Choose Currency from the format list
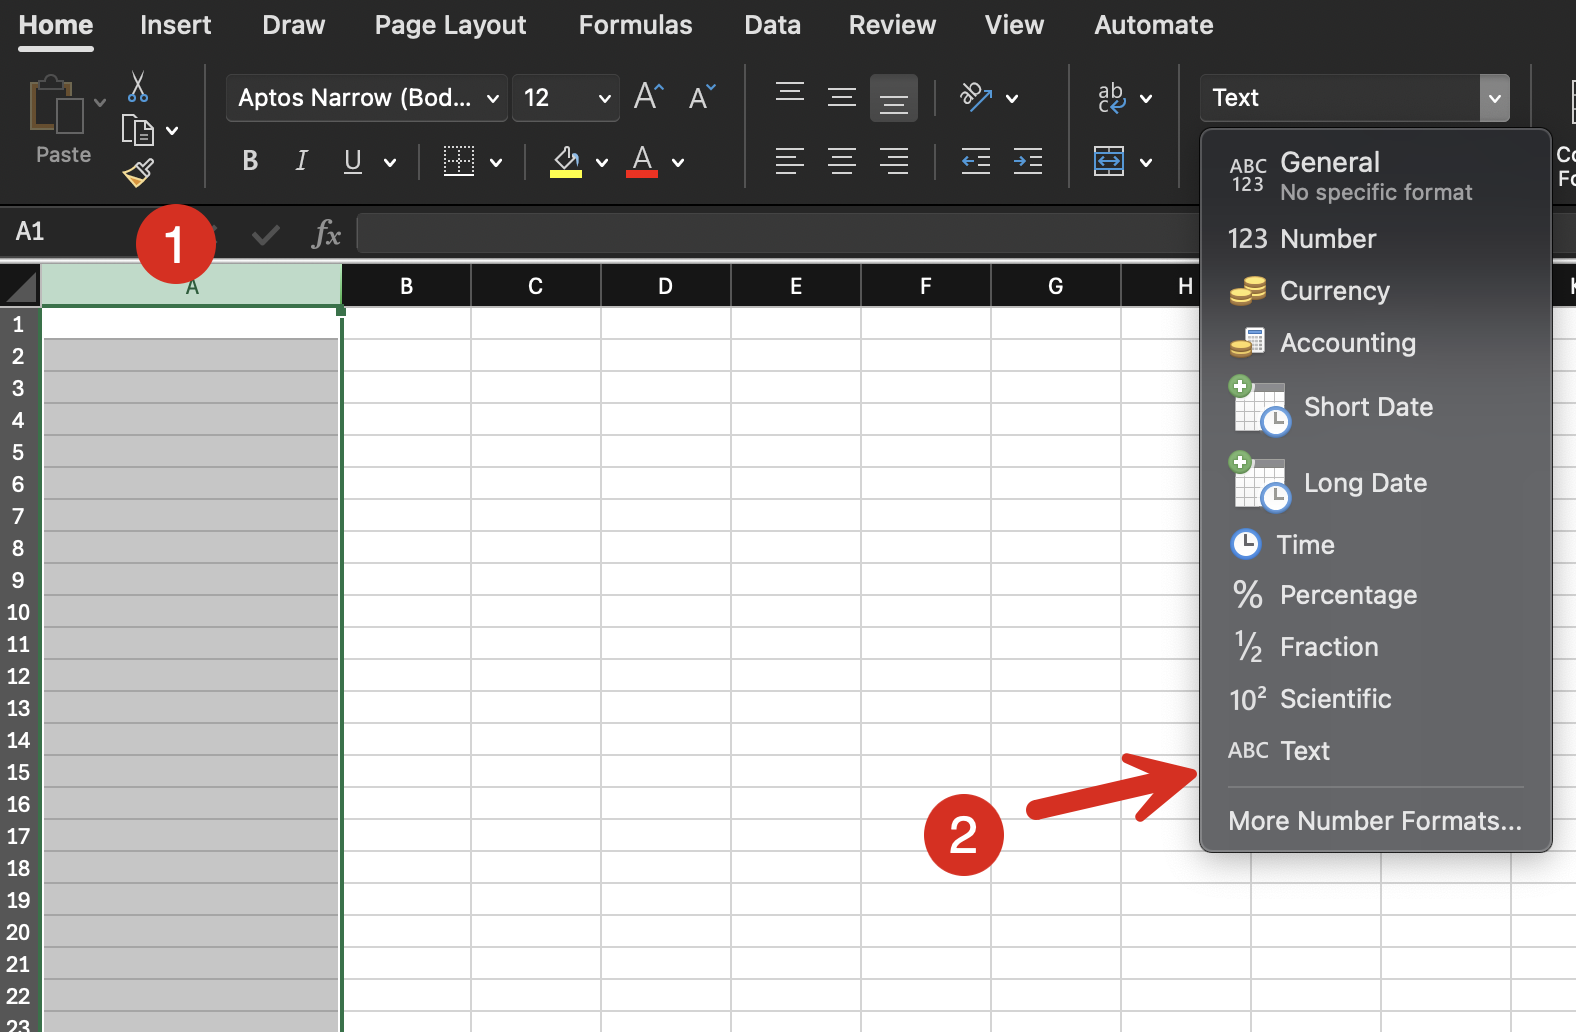Screen dimensions: 1576x1032 [x=1334, y=291]
